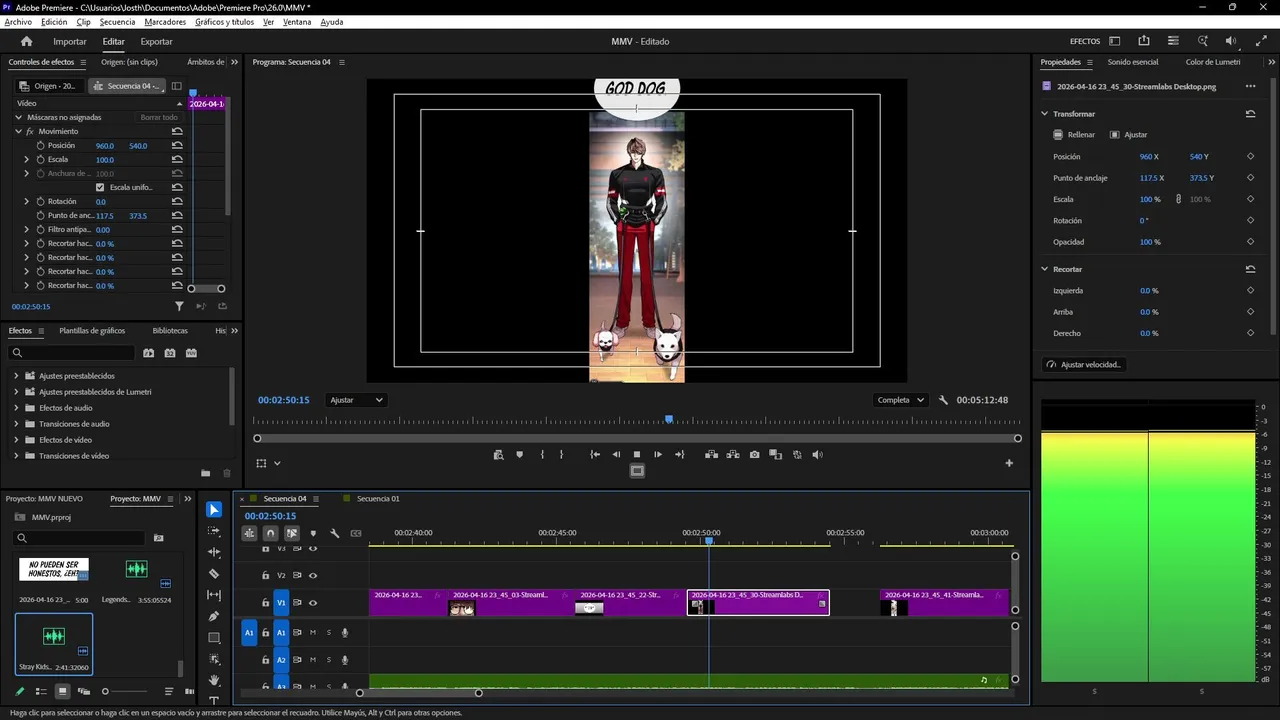Click the timeline captions CC icon
The image size is (1280, 720).
pyautogui.click(x=356, y=533)
